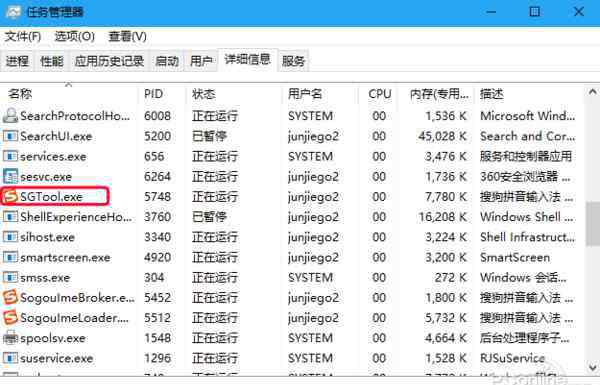This screenshot has width=600, height=385.
Task: Click description 360安全浏览器
Action: 525,176
